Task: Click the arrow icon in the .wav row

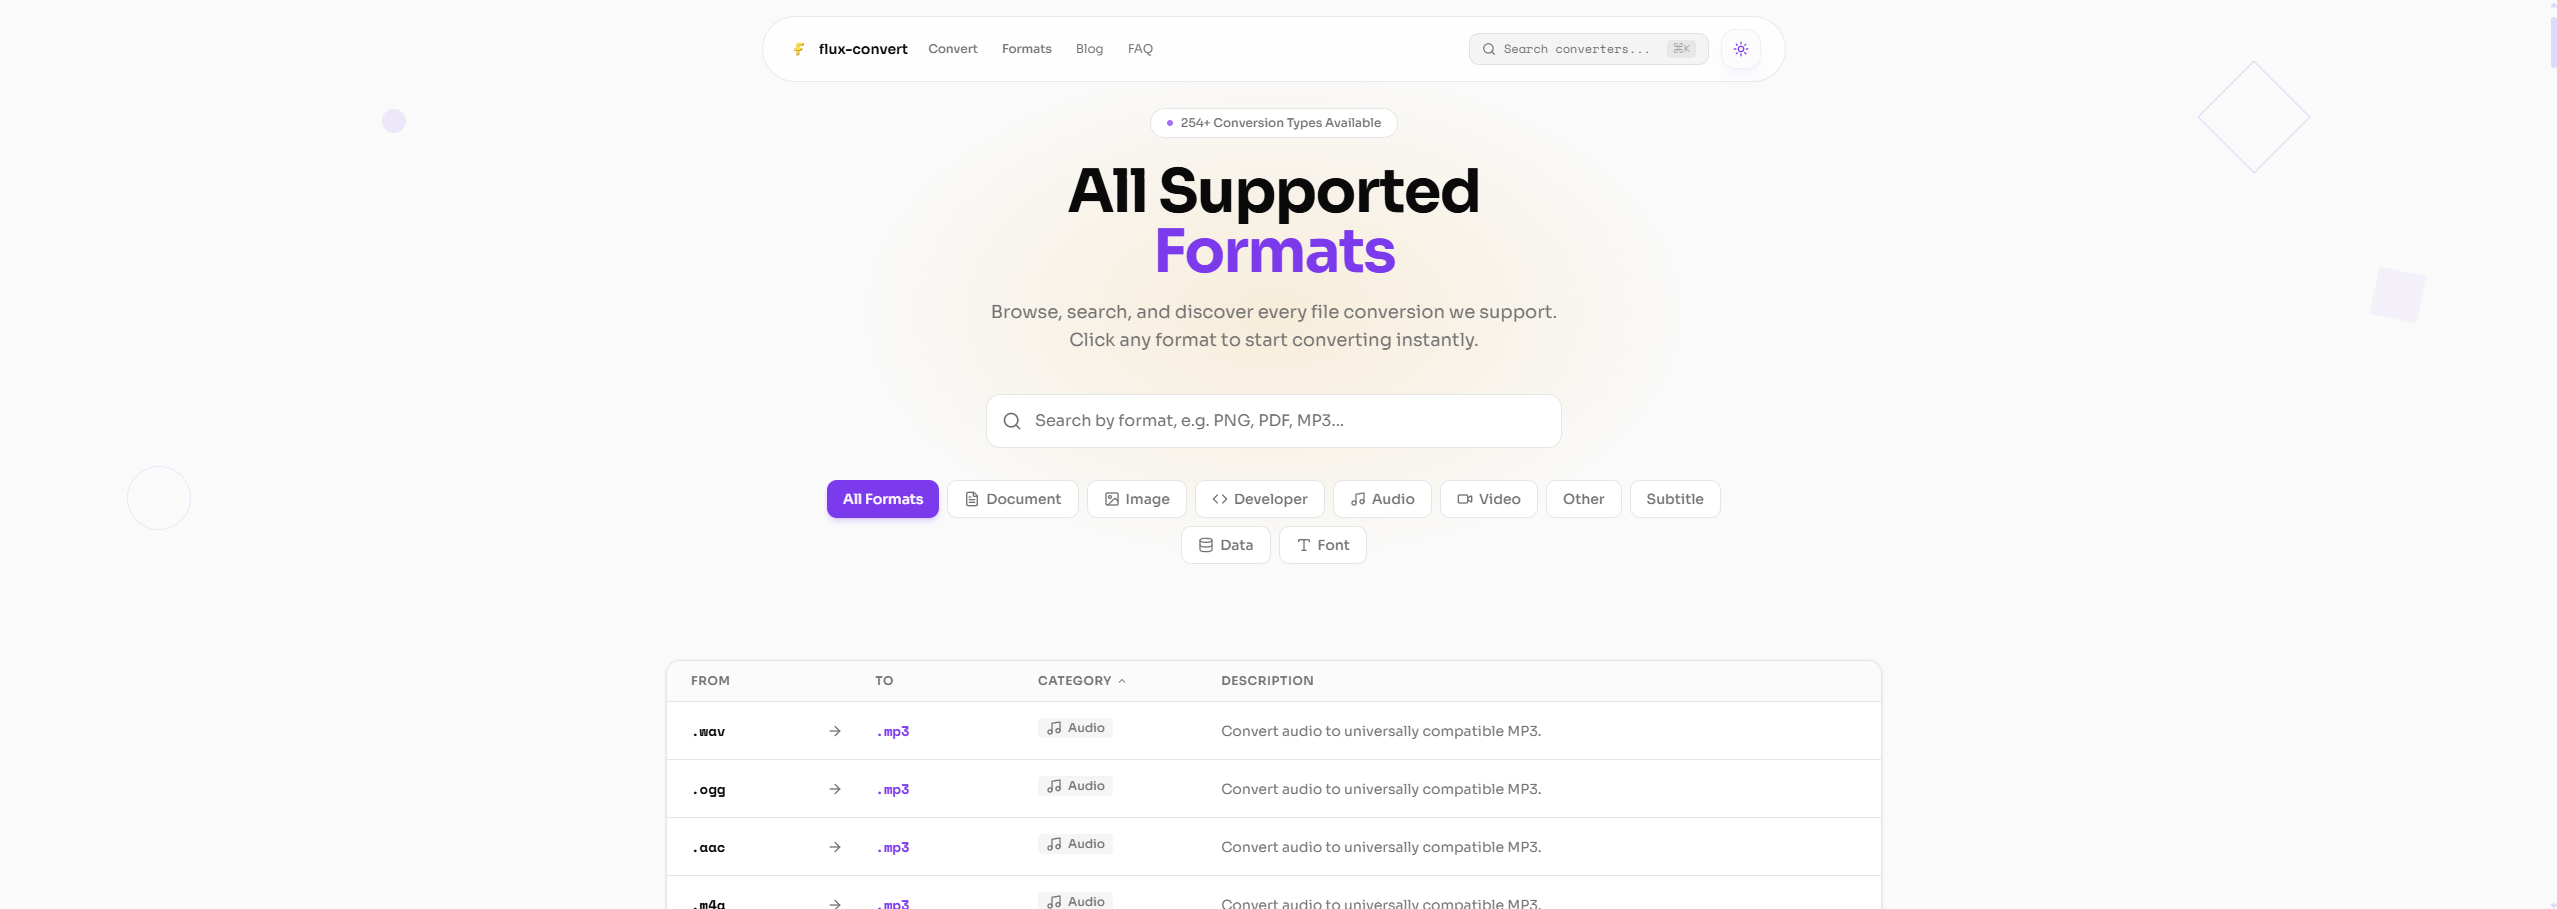Action: tap(835, 731)
